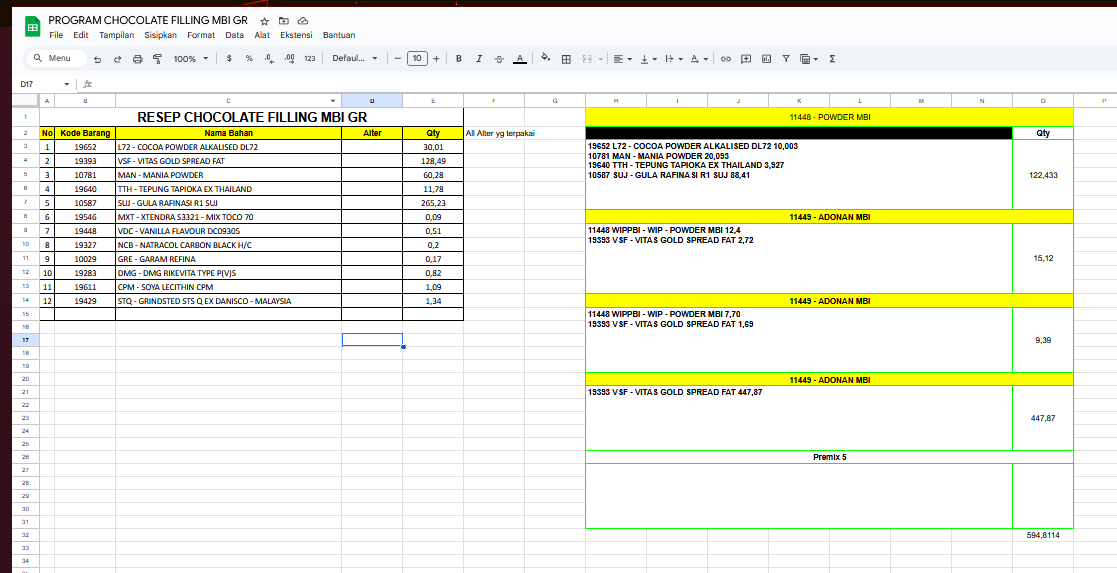Viewport: 1117px width, 573px height.
Task: Insert a link using toolbar icon
Action: coord(726,59)
